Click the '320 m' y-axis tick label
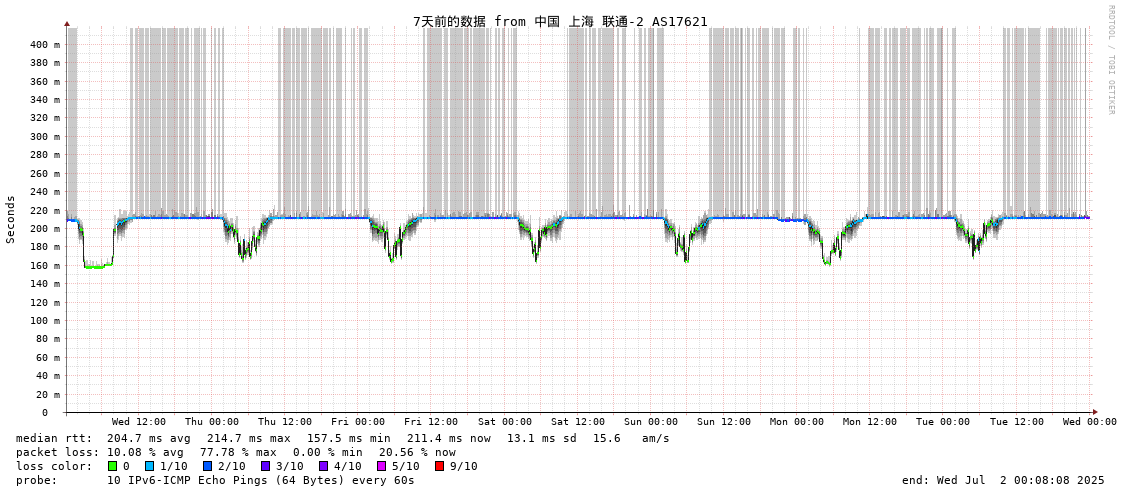Screen dimensions: 1121x494 [45, 118]
